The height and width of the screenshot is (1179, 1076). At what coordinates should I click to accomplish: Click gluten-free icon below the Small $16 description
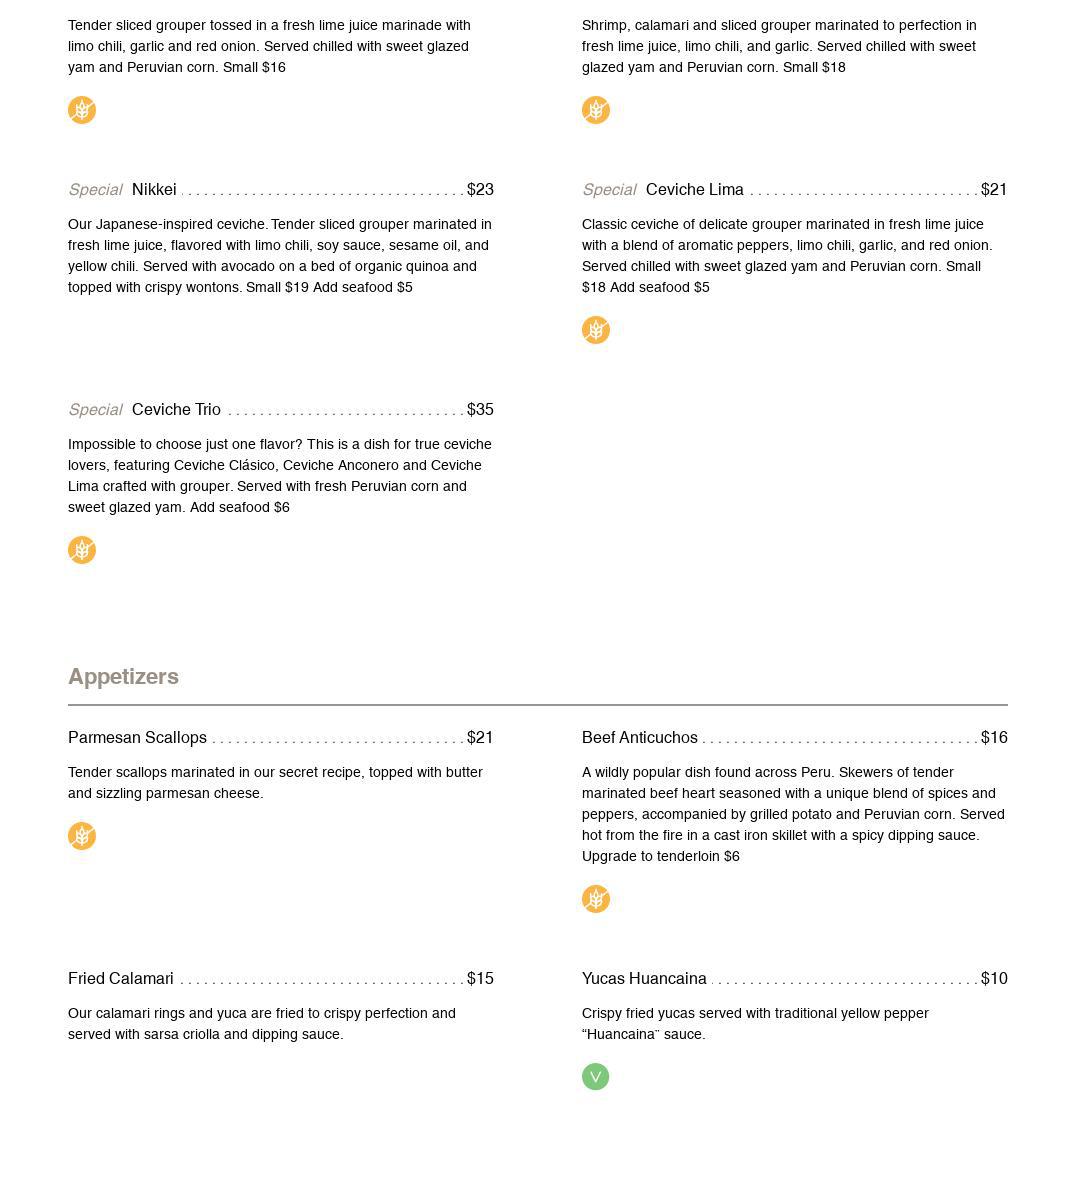[82, 110]
